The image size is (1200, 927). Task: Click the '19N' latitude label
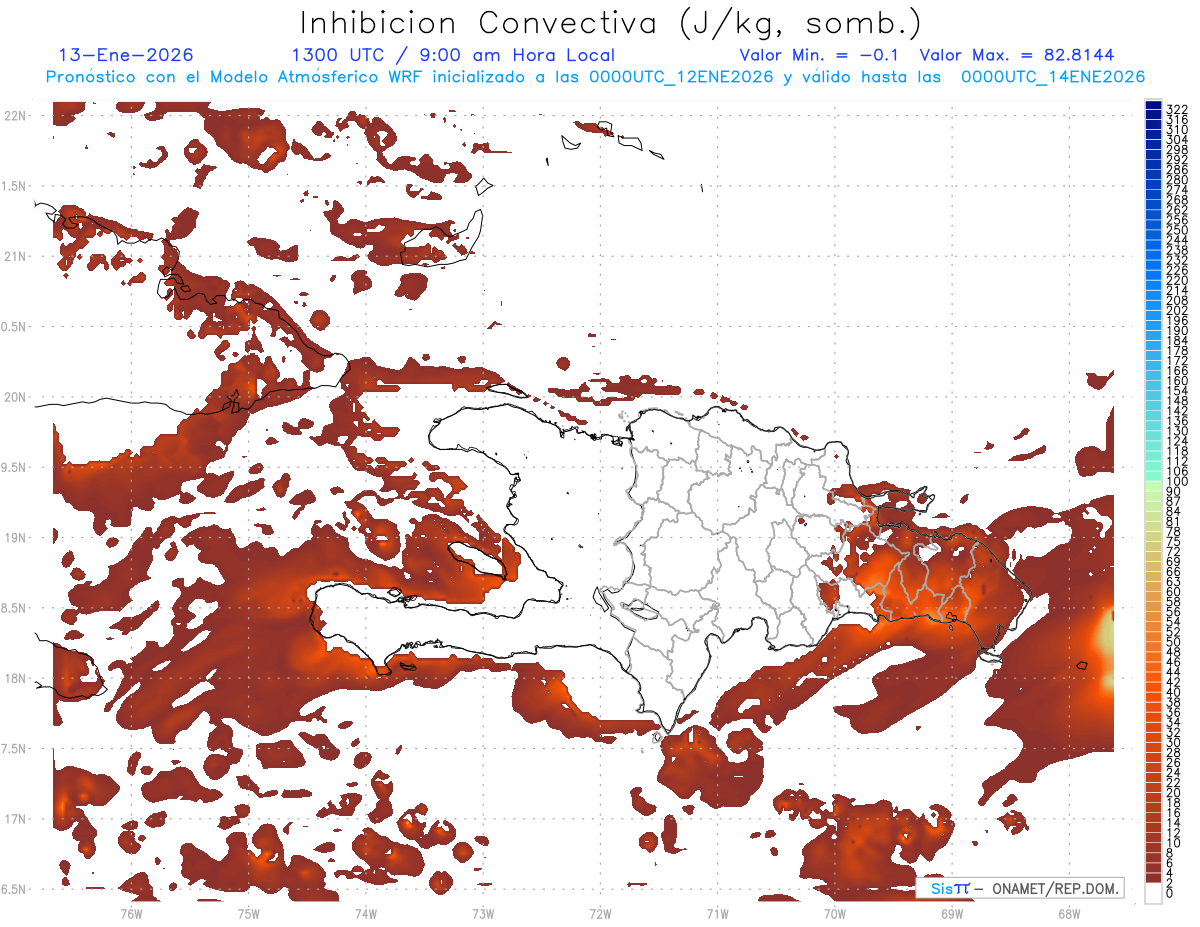click(x=16, y=538)
